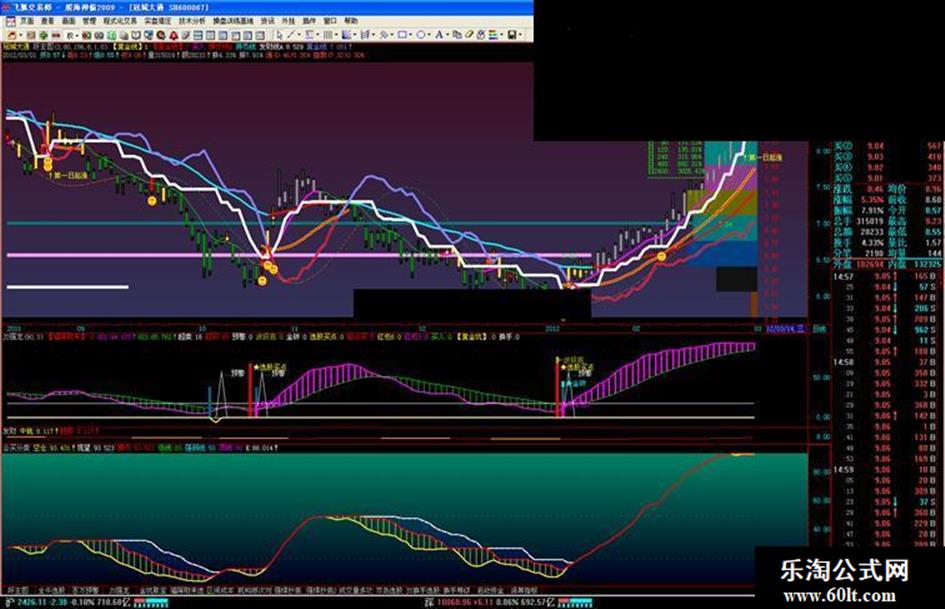This screenshot has width=945, height=609.
Task: Click the eraser tool icon
Action: pos(469,35)
